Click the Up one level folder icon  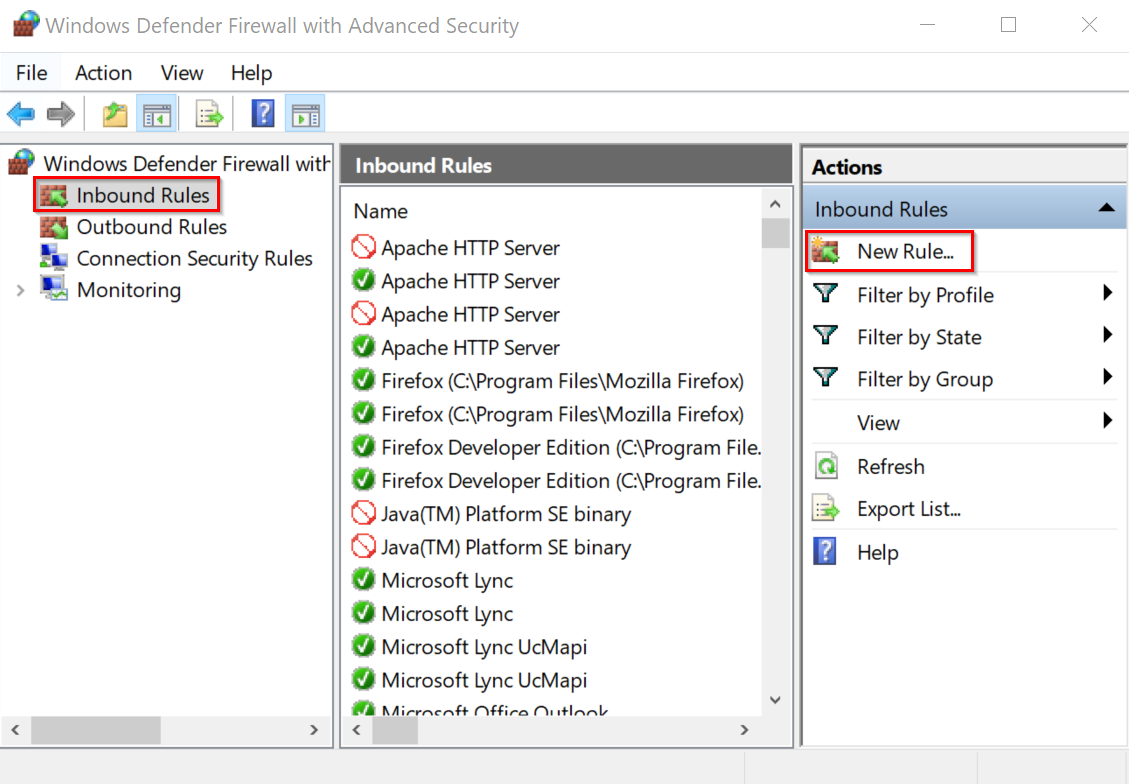115,114
